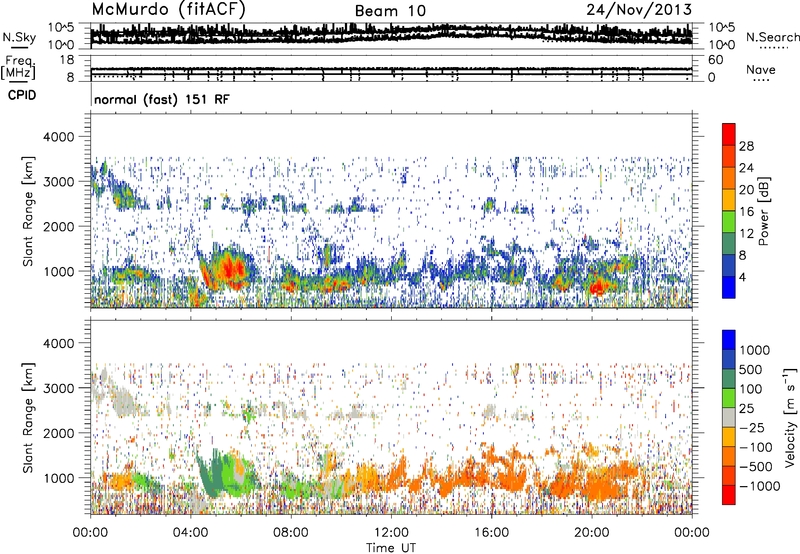Click Slant Range label of velocity panel
This screenshot has height=554, width=800.
point(28,417)
